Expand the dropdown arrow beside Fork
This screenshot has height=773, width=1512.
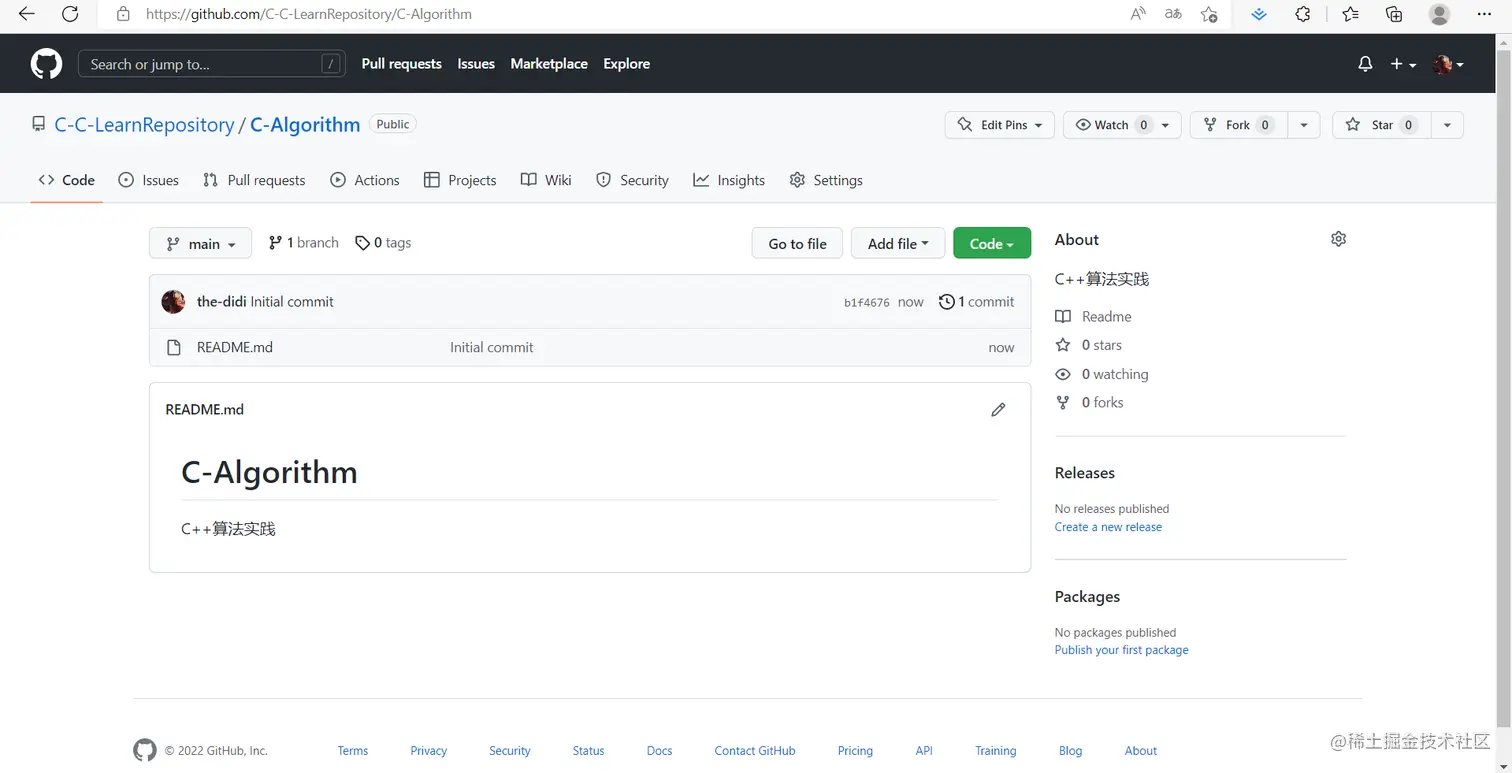(1304, 125)
